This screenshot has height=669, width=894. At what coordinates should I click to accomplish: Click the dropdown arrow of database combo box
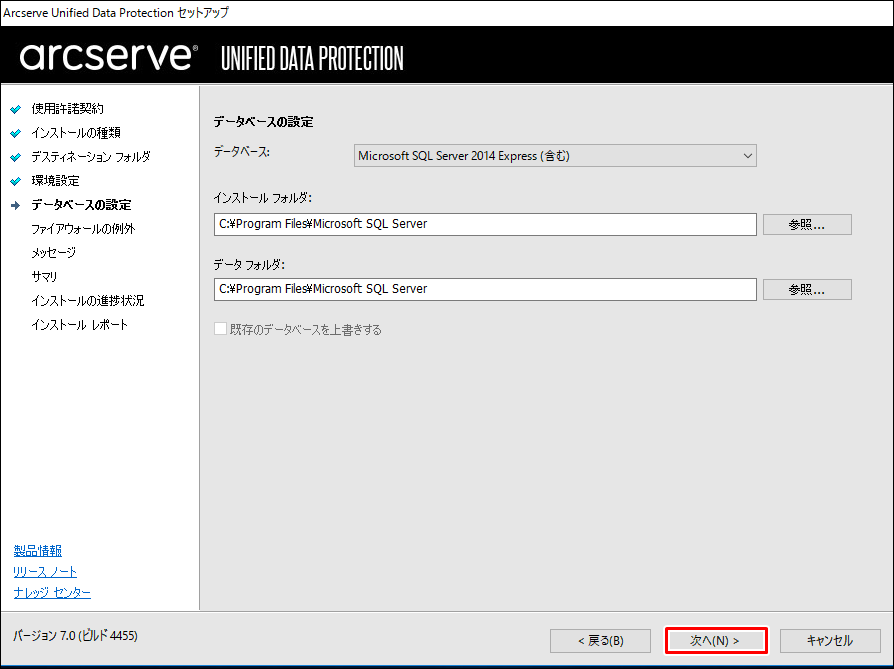pos(747,156)
